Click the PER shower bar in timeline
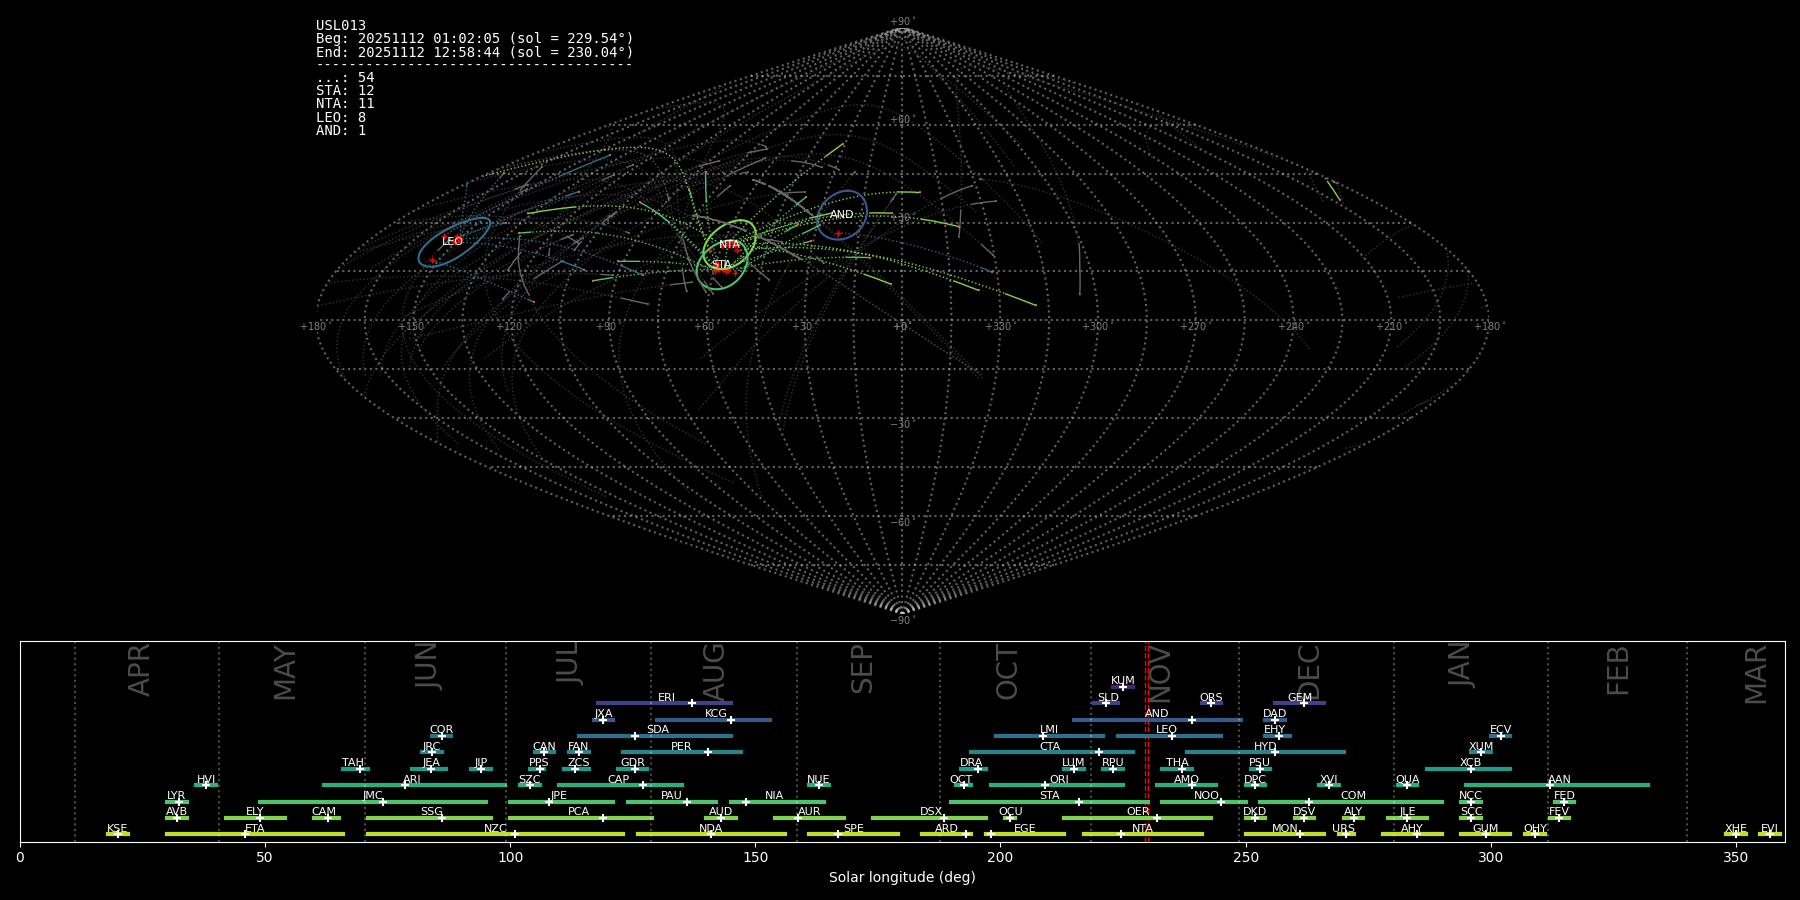This screenshot has width=1800, height=900. 682,752
